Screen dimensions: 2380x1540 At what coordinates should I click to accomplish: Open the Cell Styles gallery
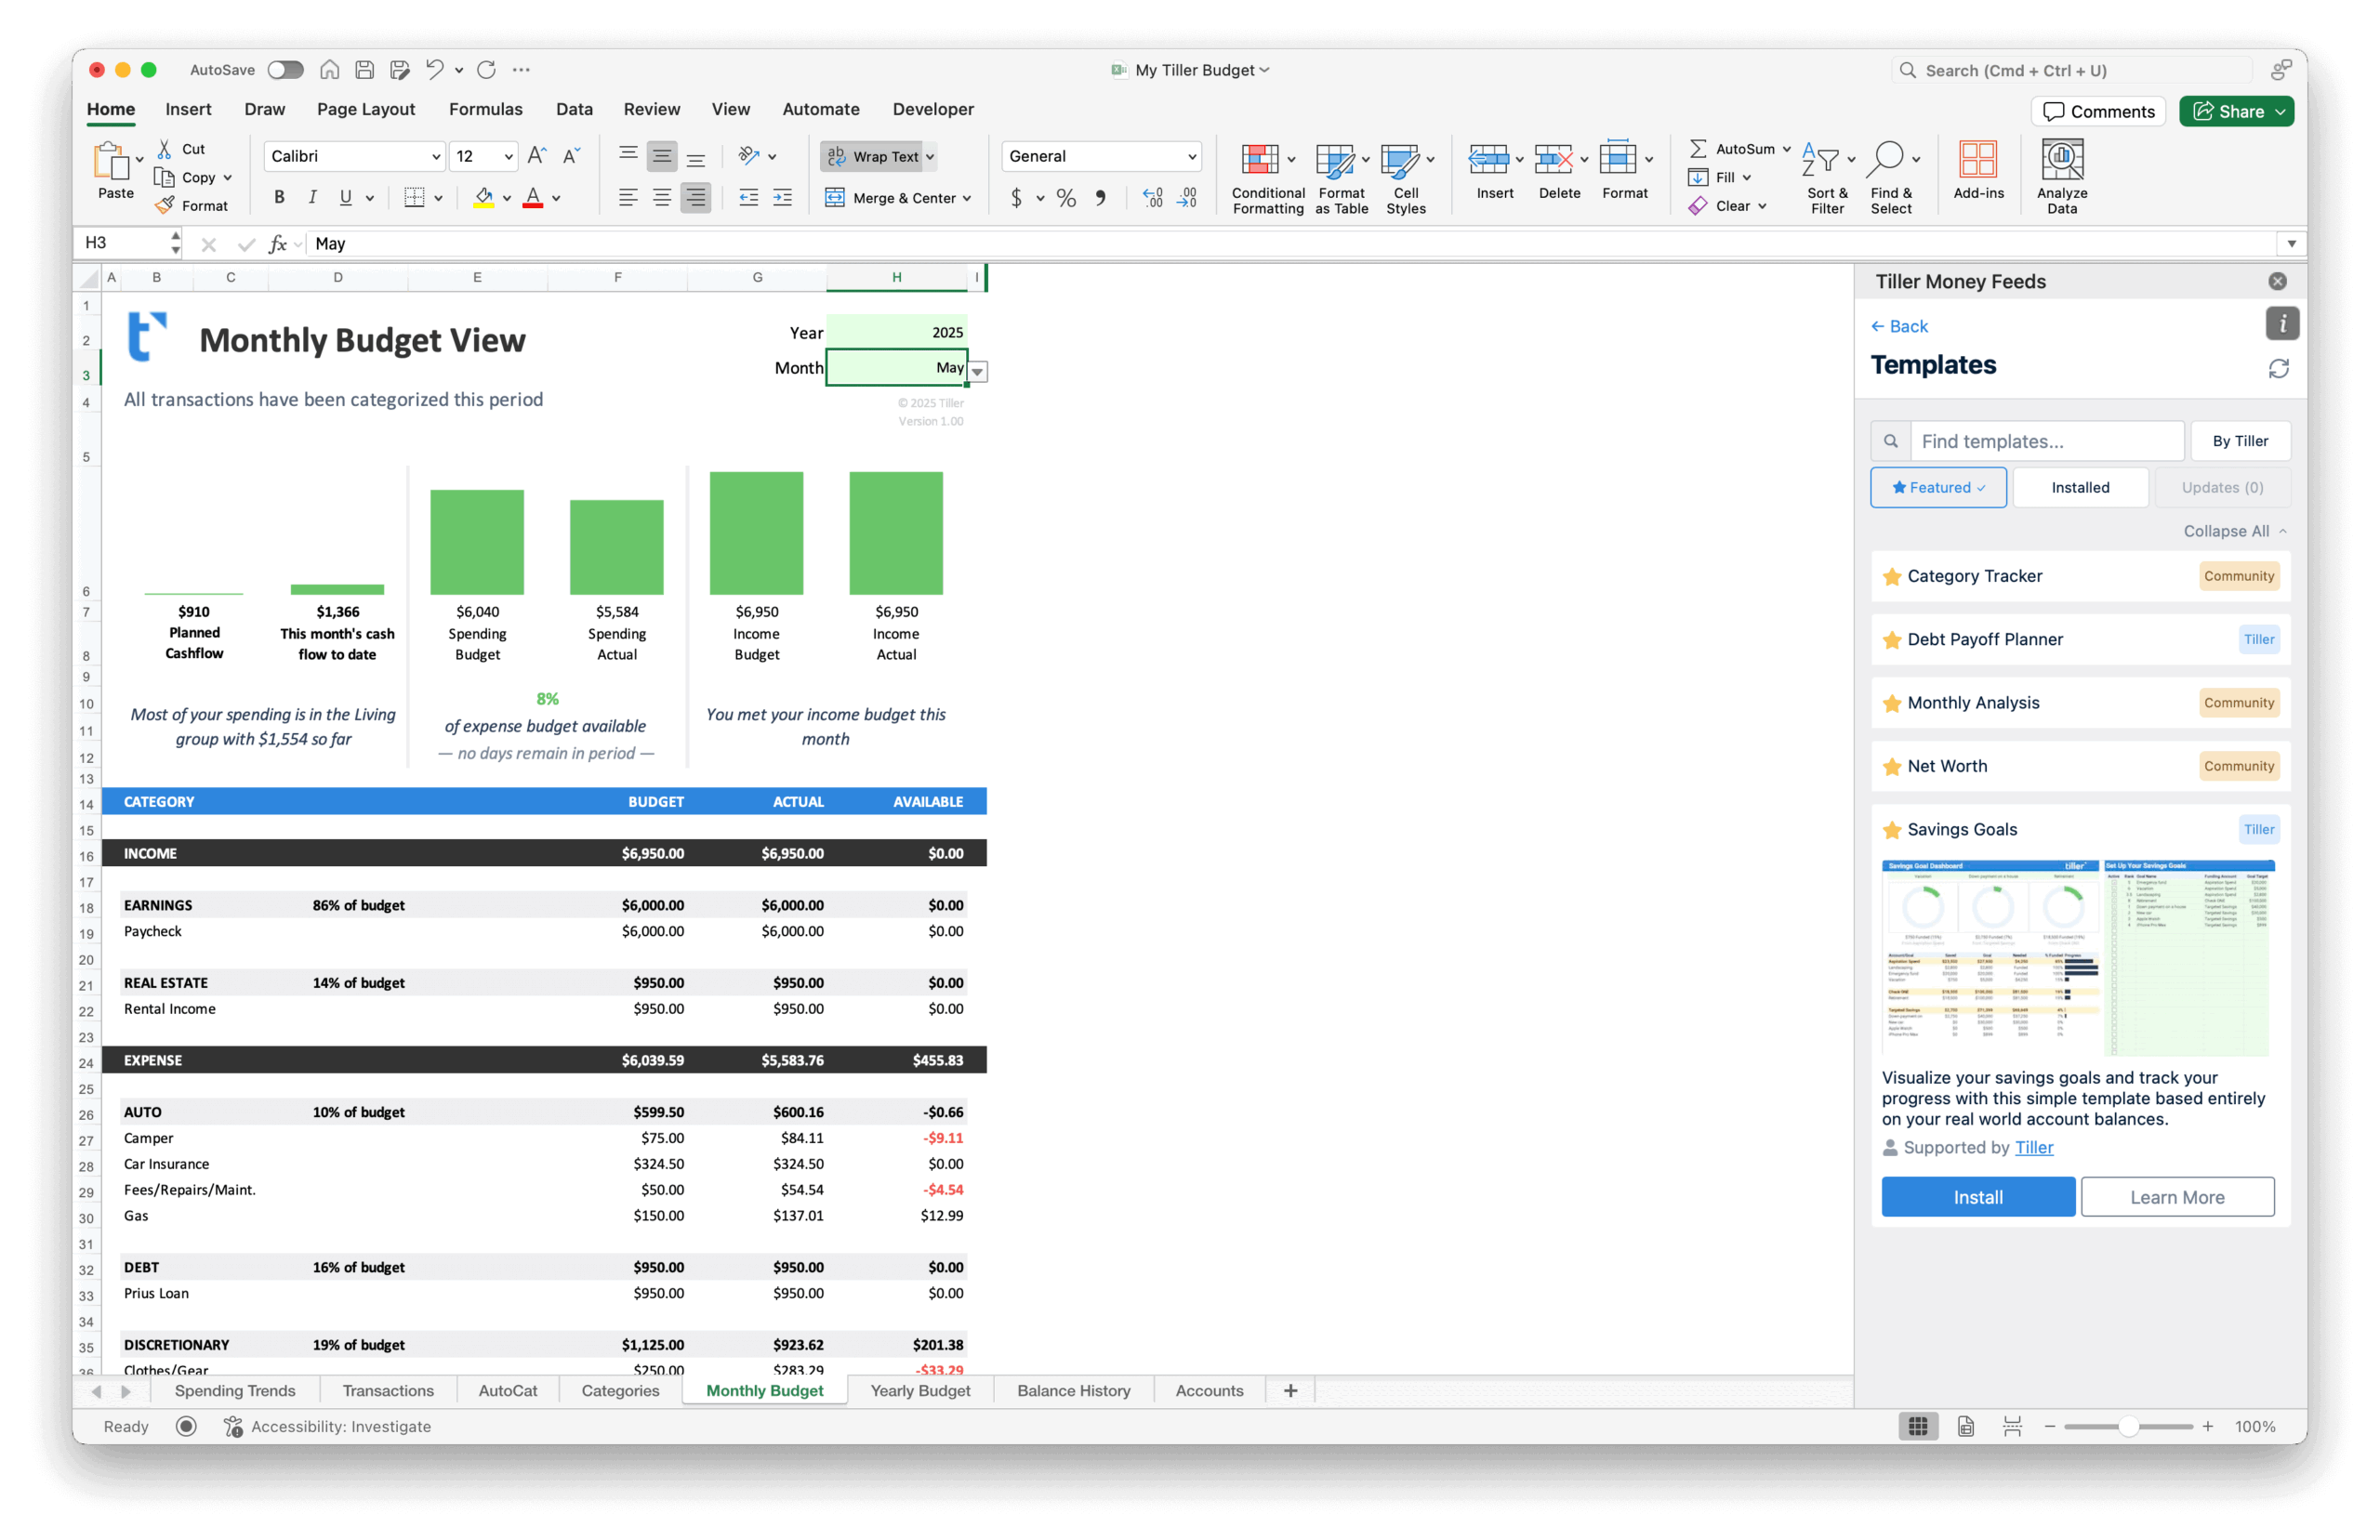(x=1406, y=178)
